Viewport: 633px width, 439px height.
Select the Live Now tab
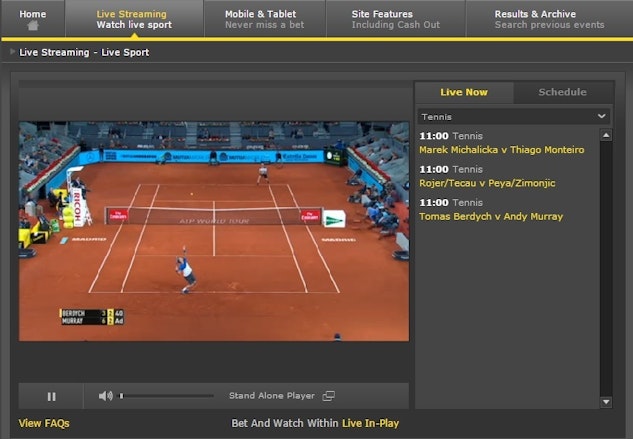(x=464, y=92)
